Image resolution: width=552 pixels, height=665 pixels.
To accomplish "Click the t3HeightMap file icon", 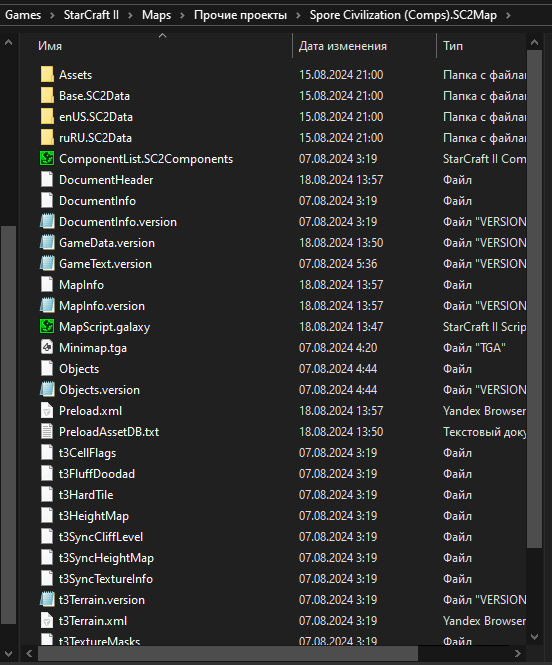I will [x=47, y=516].
